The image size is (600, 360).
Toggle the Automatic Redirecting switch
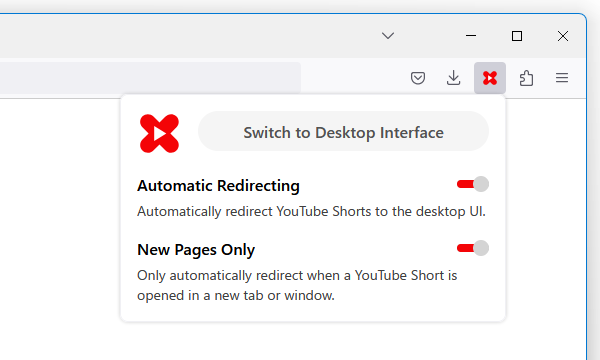tap(473, 184)
